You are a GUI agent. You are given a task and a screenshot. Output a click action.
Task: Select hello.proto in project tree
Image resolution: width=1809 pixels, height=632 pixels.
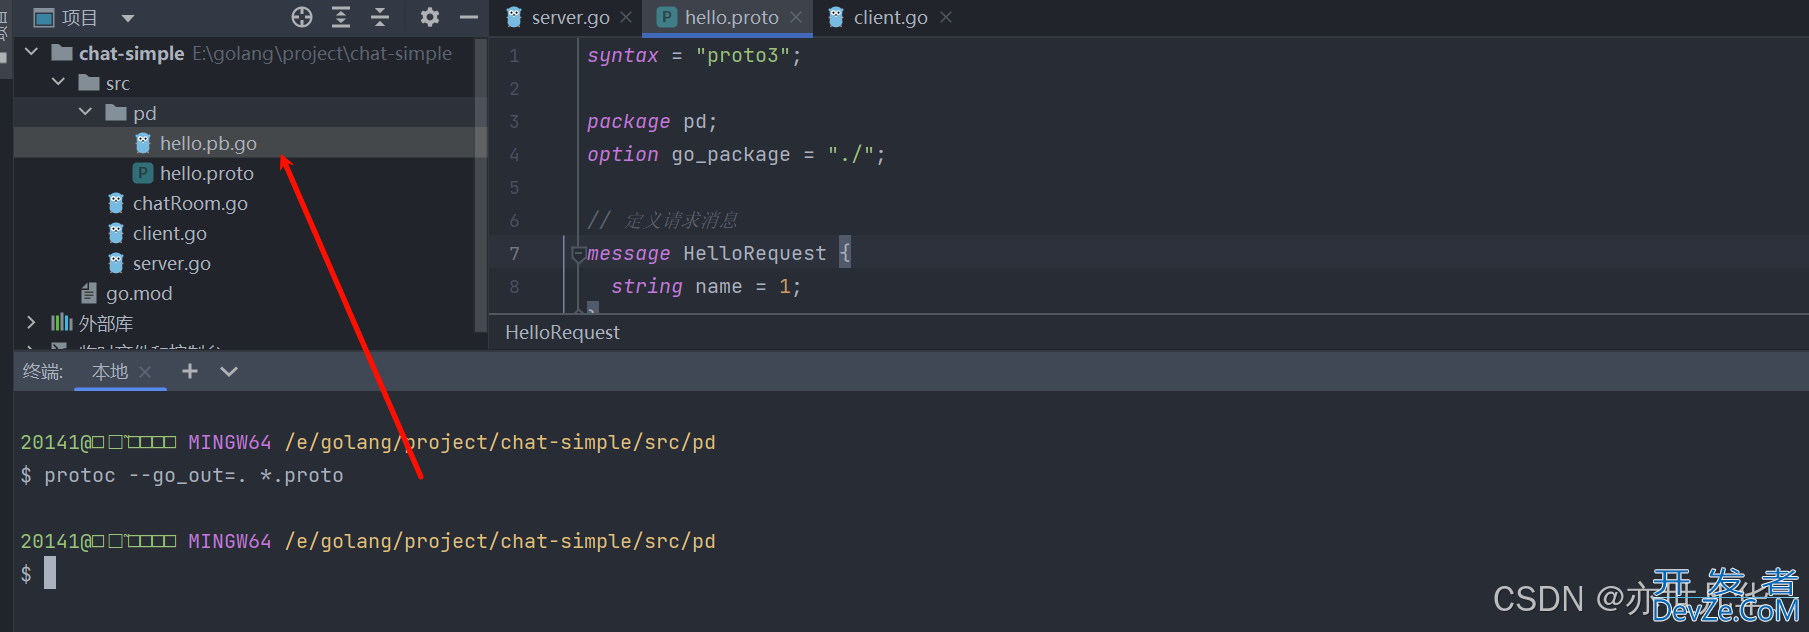207,173
